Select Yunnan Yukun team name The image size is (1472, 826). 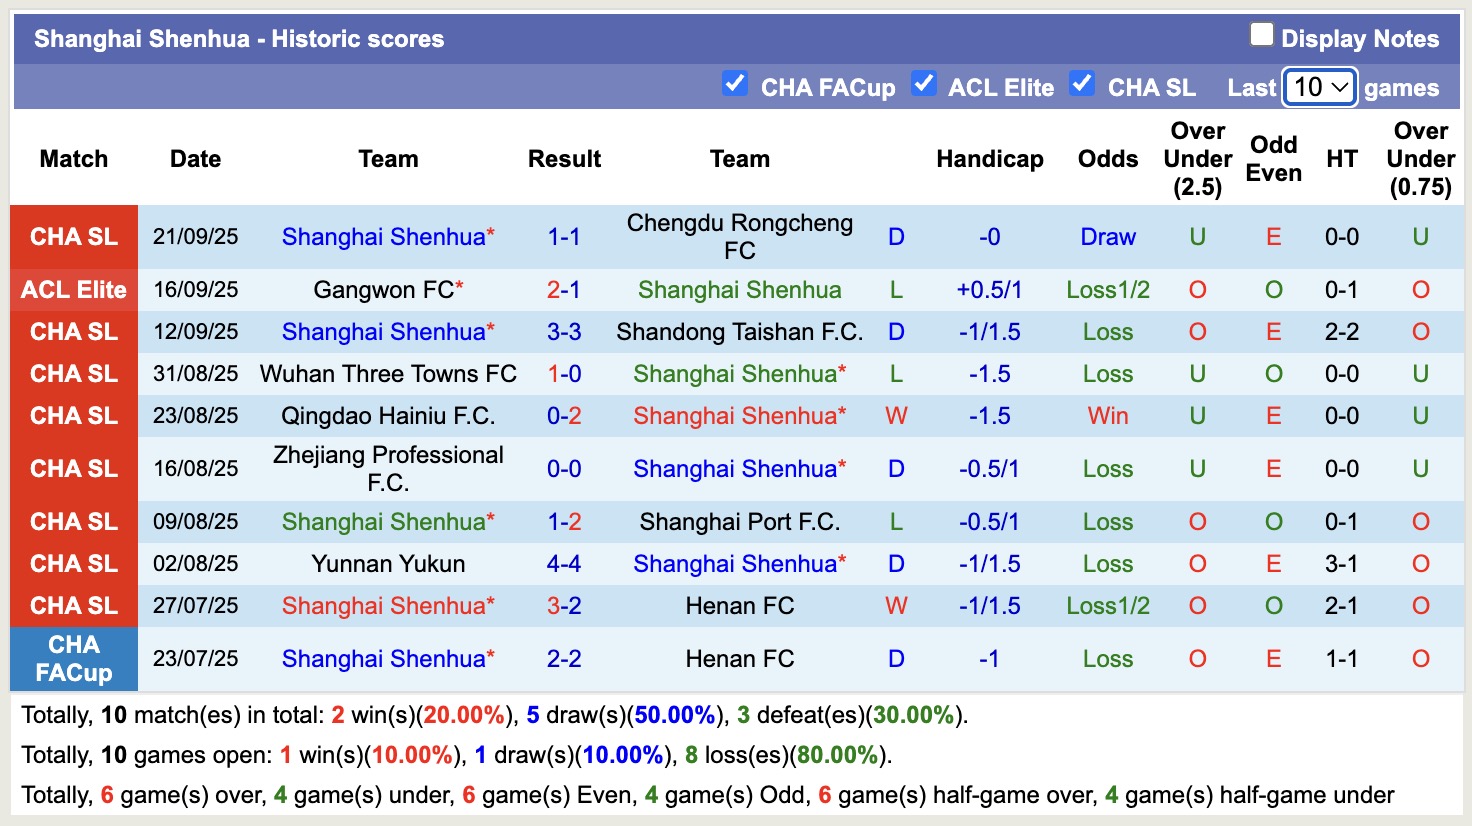[388, 563]
